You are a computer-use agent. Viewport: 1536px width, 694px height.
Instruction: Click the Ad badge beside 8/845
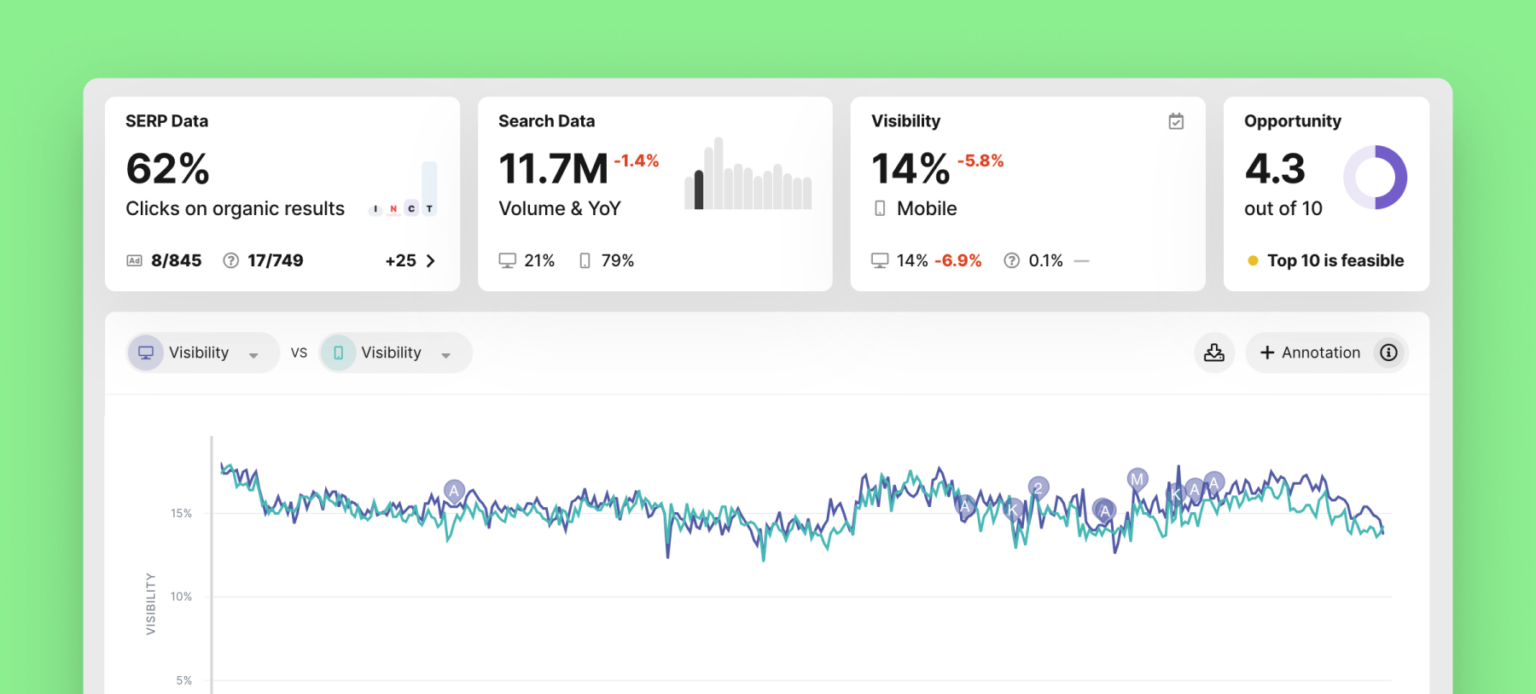point(135,260)
